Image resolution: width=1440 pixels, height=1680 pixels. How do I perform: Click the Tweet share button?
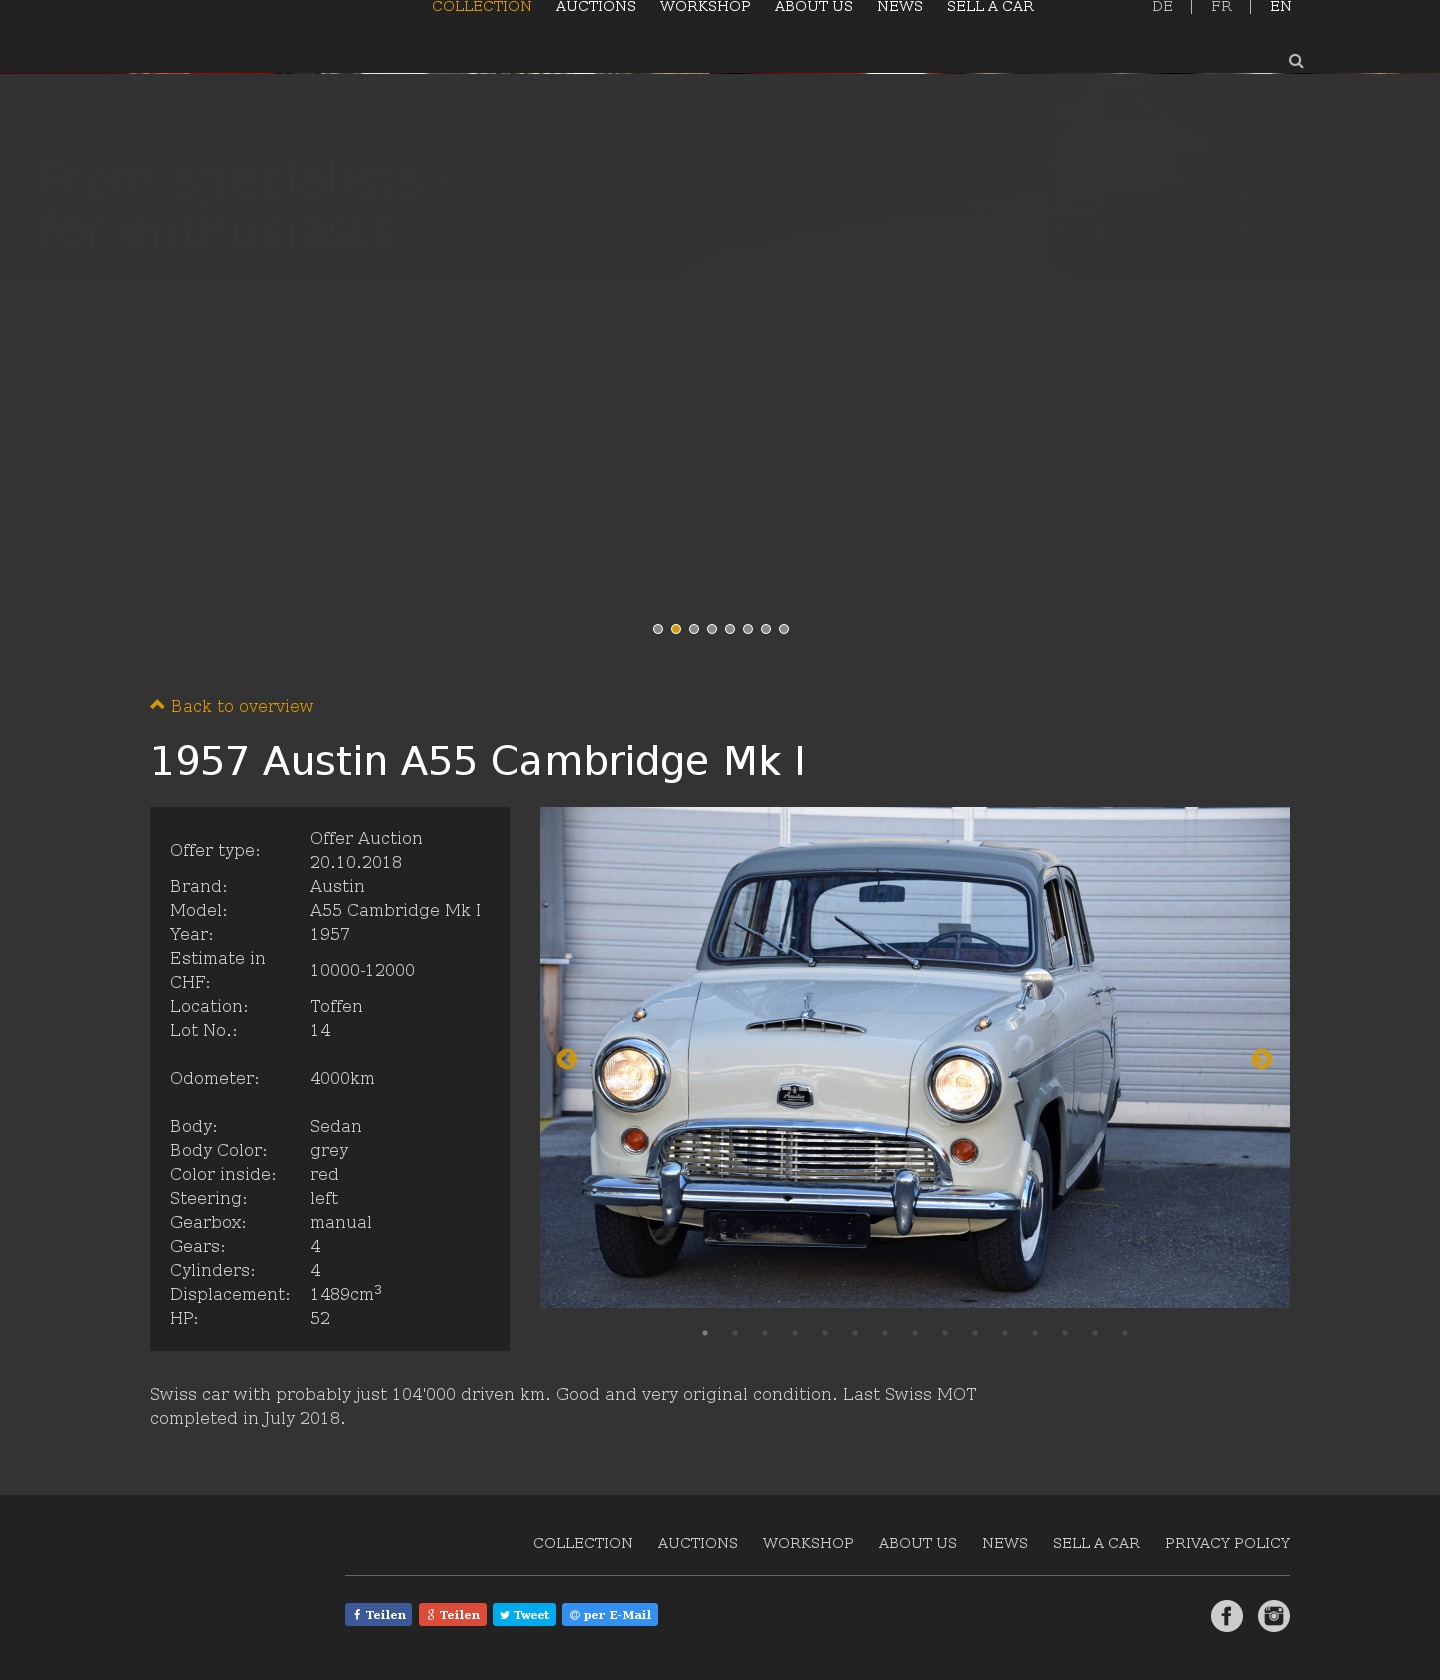click(524, 1615)
